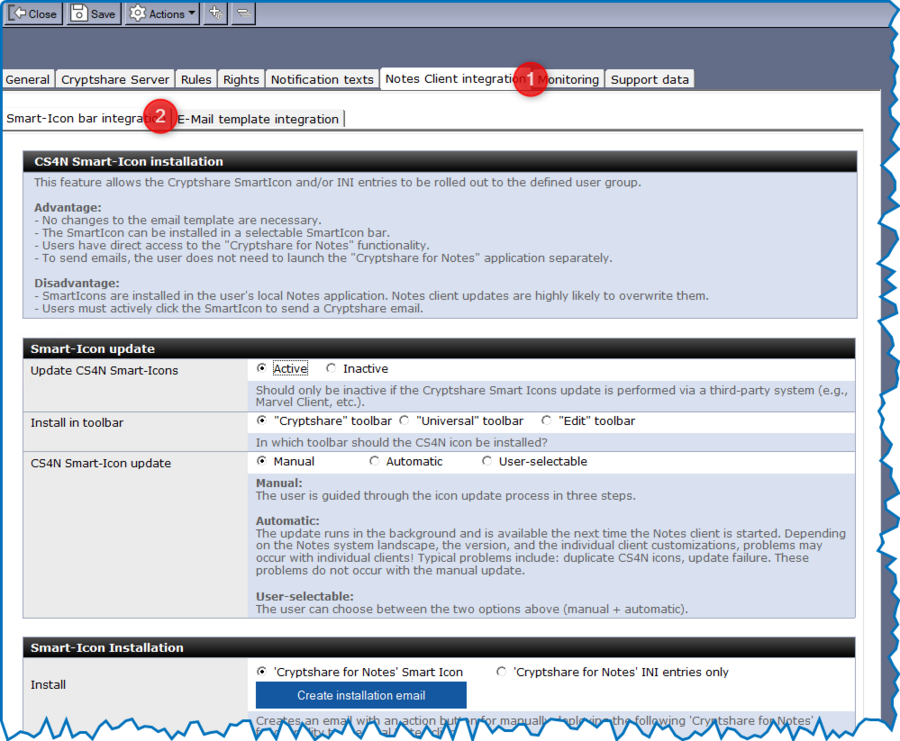Click the collapse sections icon
The height and width of the screenshot is (741, 900).
point(243,13)
